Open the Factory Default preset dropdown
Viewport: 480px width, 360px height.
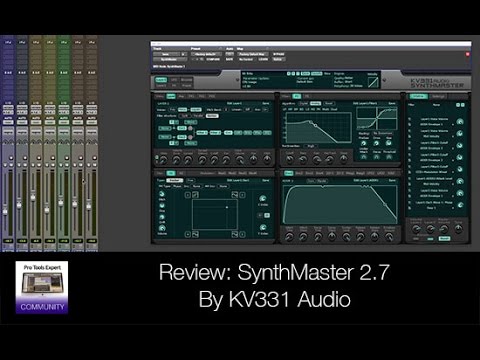tap(205, 54)
